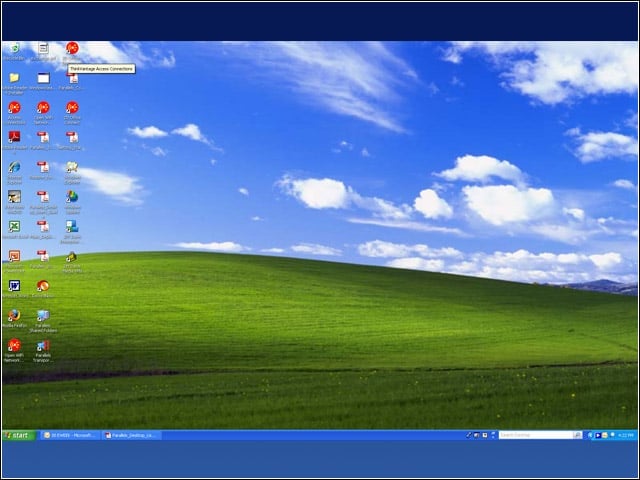This screenshot has height=480, width=640.
Task: Select the Windows Update globe shortcut
Action: (72, 196)
